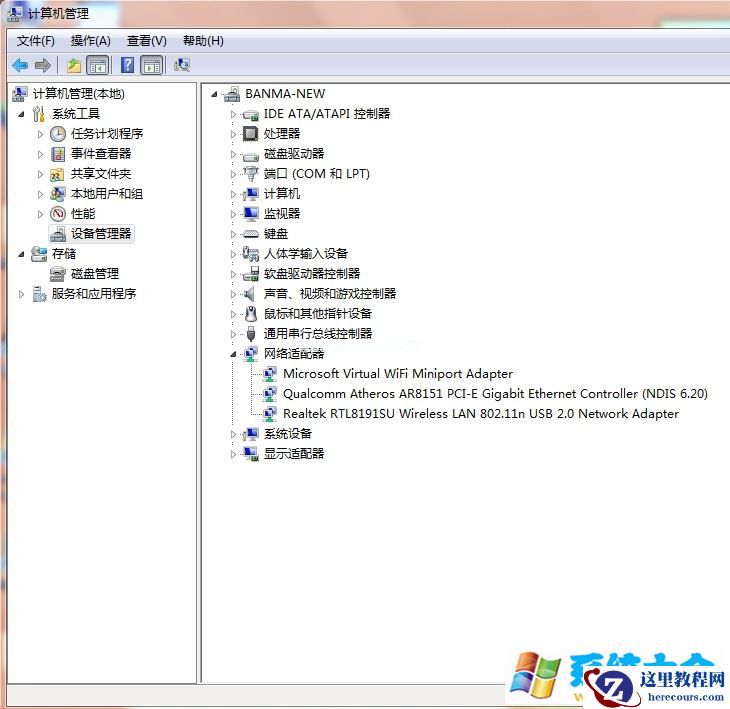
Task: Open the 帮助(H) menu
Action: click(203, 41)
